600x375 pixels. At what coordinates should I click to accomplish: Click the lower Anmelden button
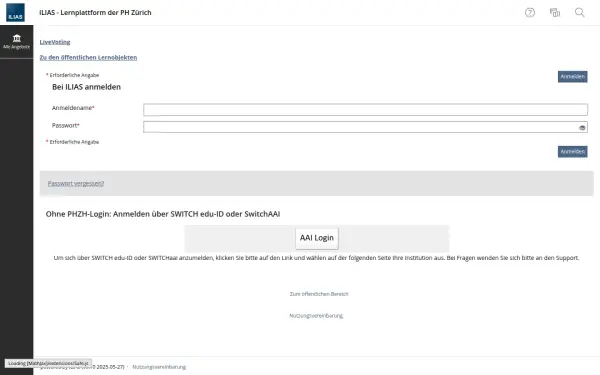(x=572, y=152)
